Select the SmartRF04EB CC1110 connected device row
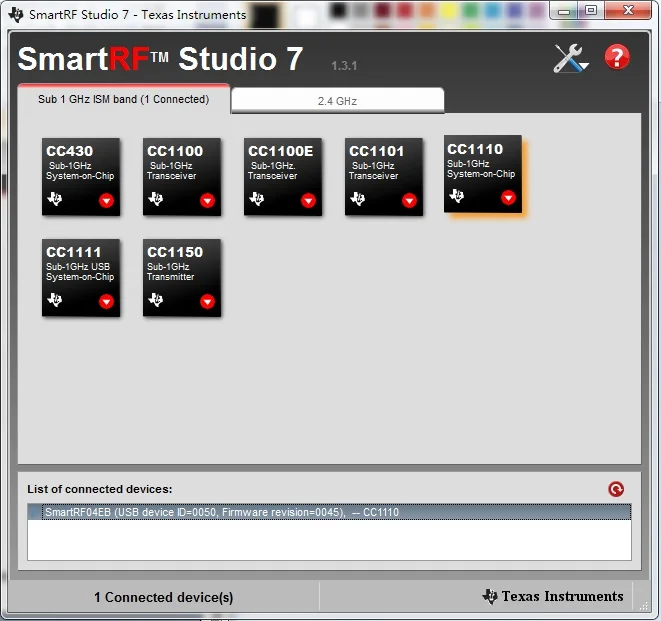Screen dimensions: 661x621 (x=329, y=512)
